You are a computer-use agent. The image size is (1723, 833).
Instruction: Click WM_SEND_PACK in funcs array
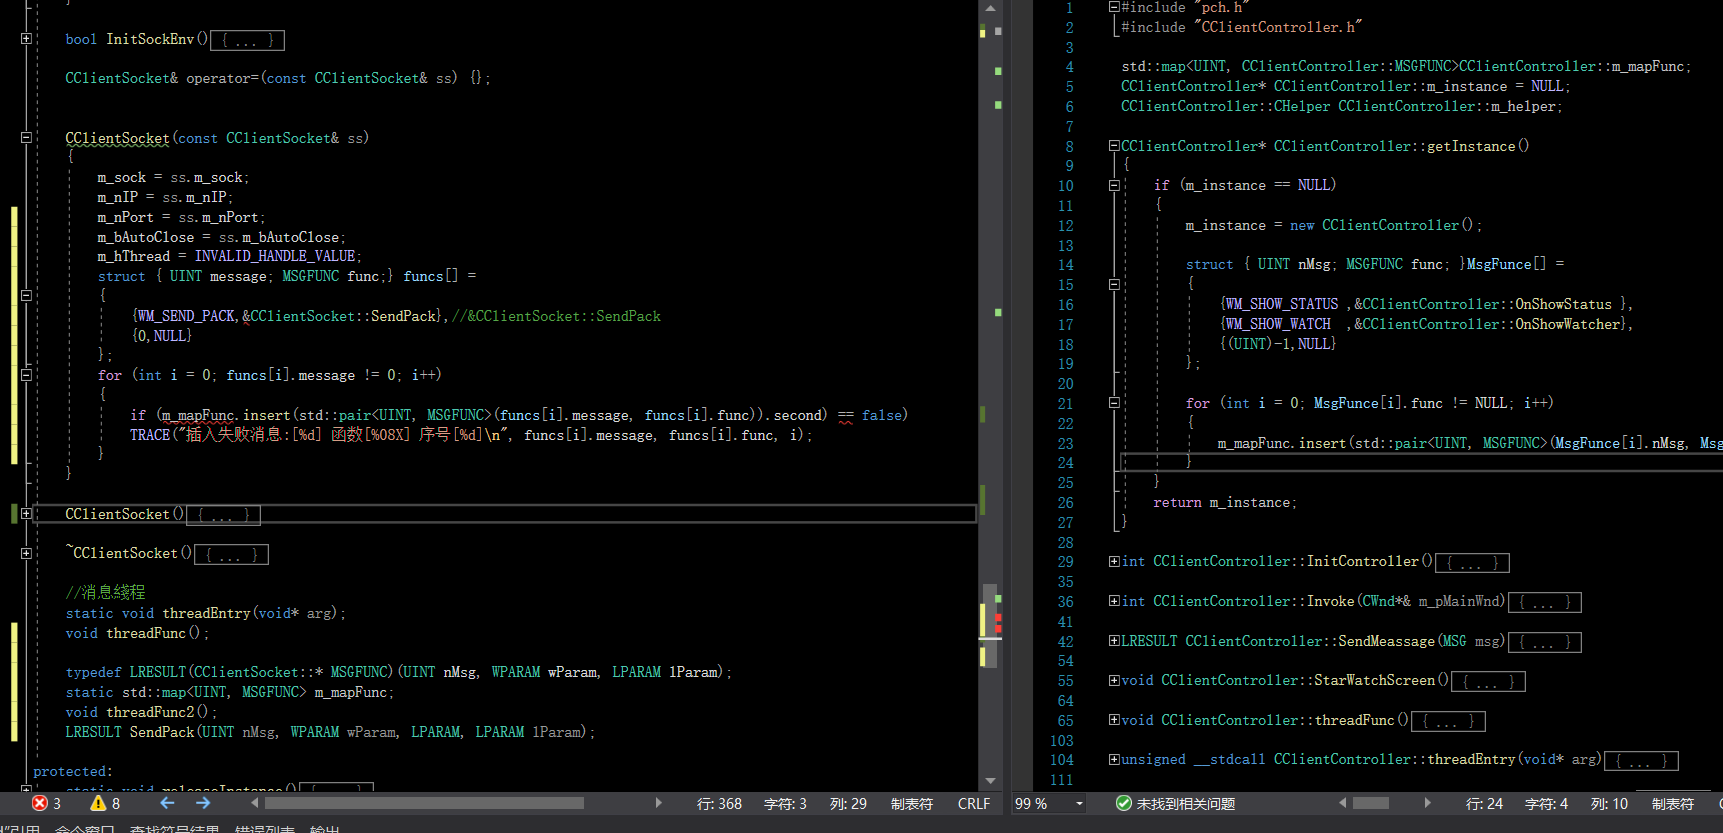tap(187, 316)
